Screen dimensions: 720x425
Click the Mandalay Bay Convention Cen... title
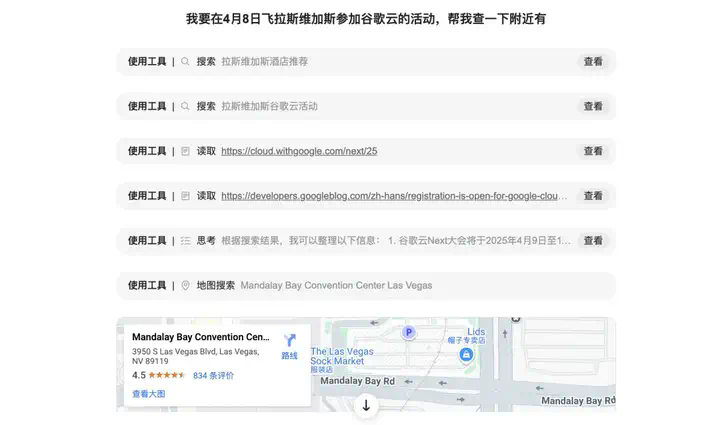point(201,337)
